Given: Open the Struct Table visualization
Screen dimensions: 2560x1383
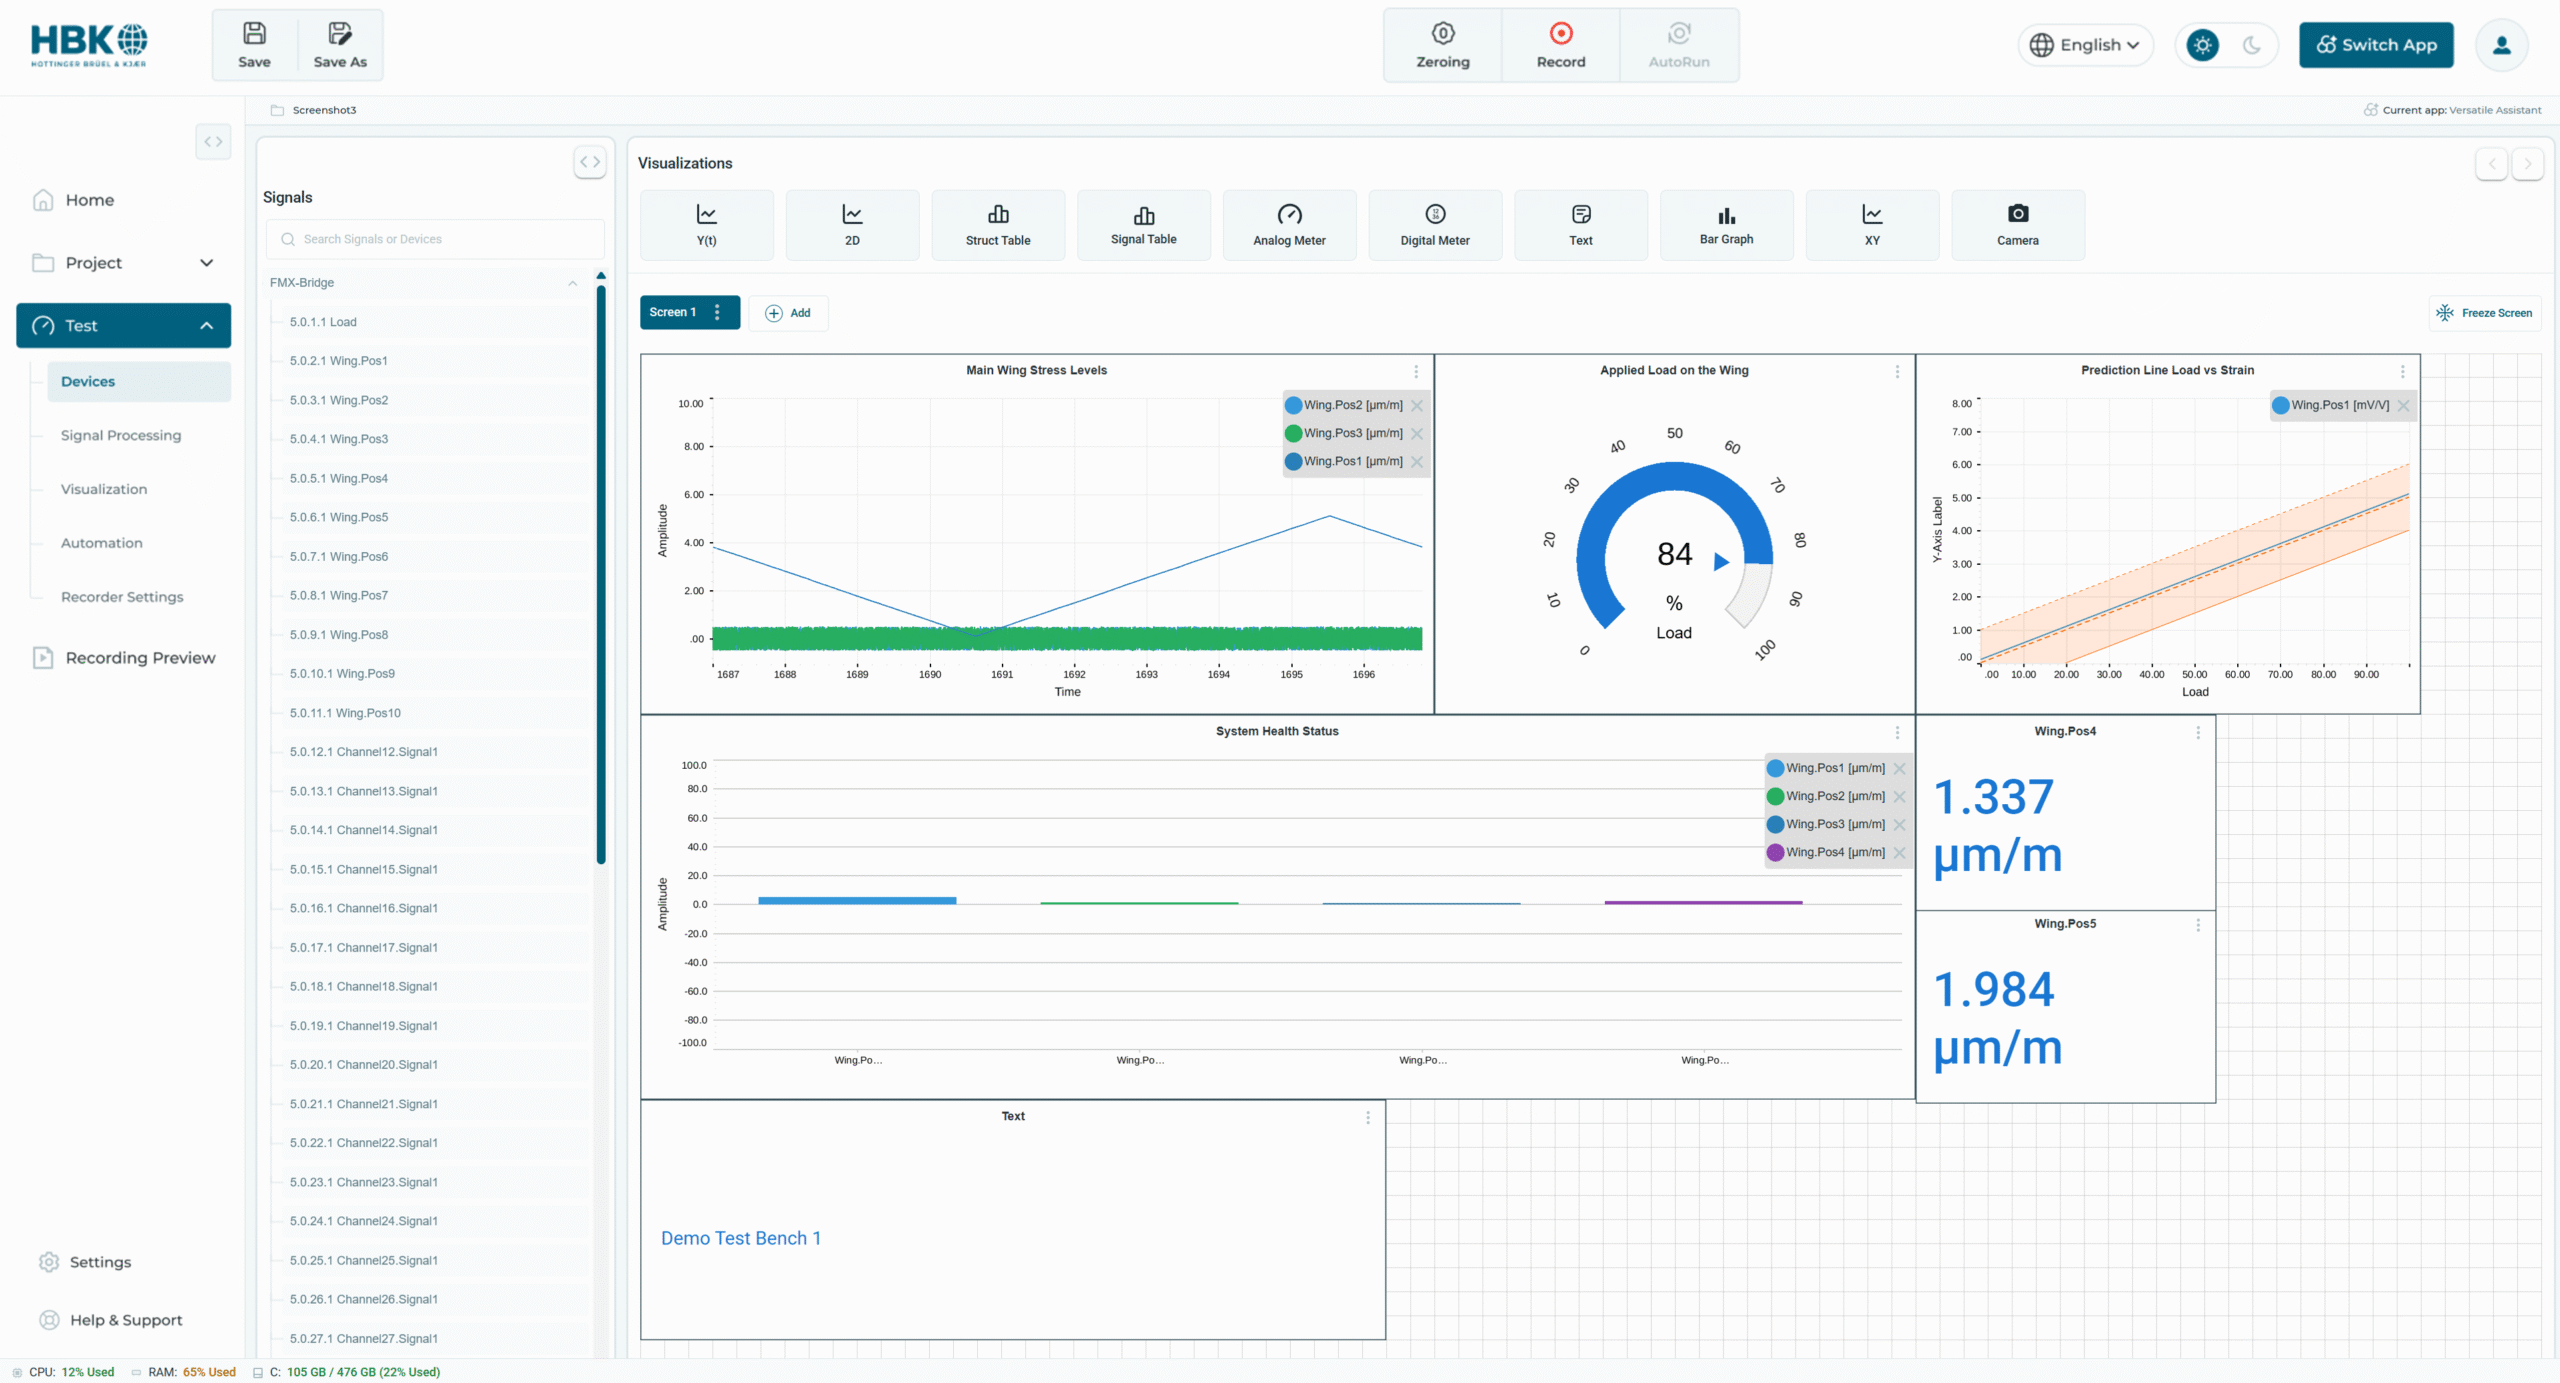Looking at the screenshot, I should pyautogui.click(x=998, y=225).
